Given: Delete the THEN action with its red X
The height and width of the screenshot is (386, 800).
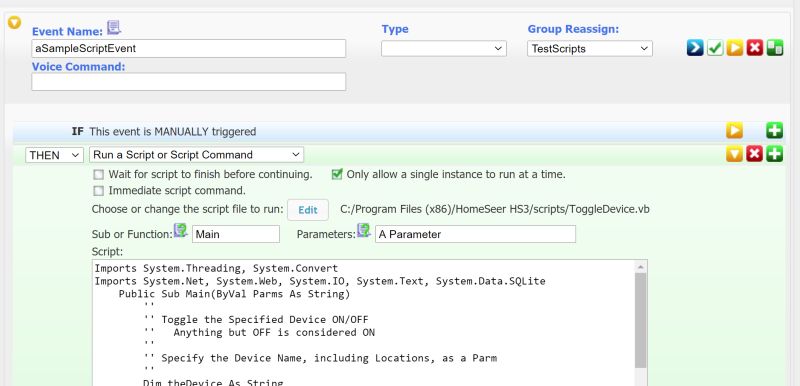Looking at the screenshot, I should click(755, 154).
